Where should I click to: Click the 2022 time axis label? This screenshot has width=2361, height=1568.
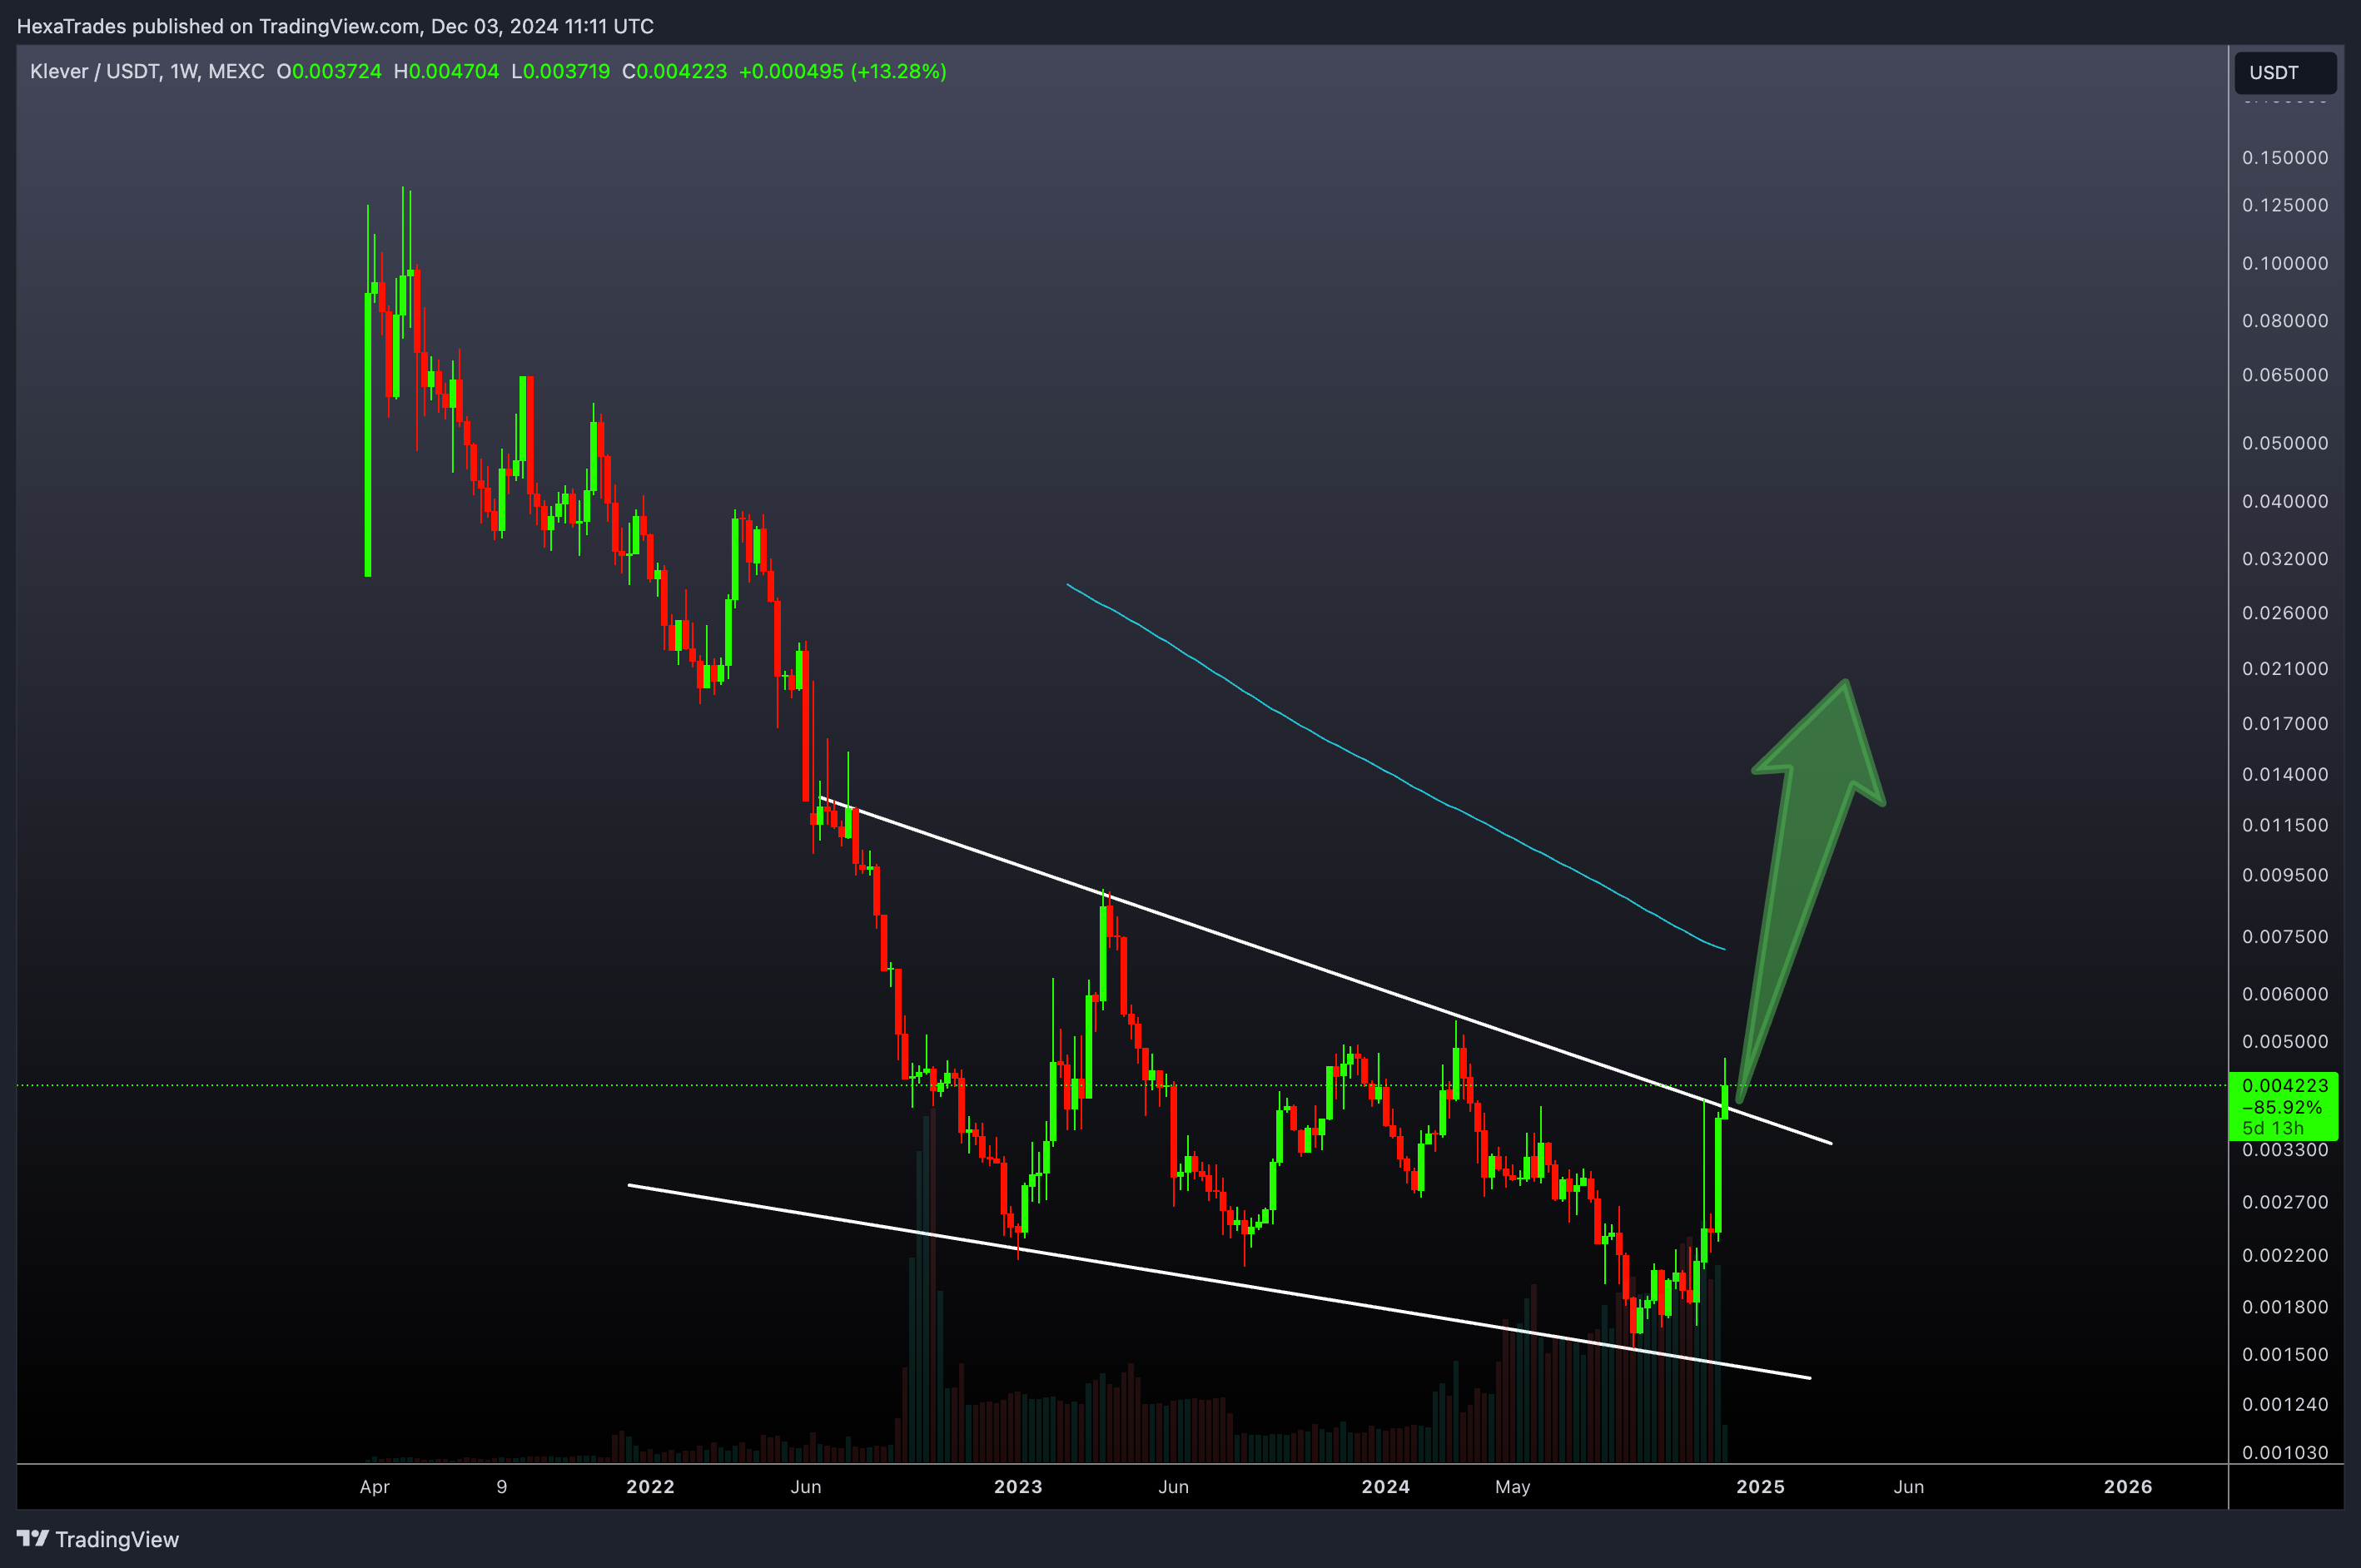[650, 1487]
